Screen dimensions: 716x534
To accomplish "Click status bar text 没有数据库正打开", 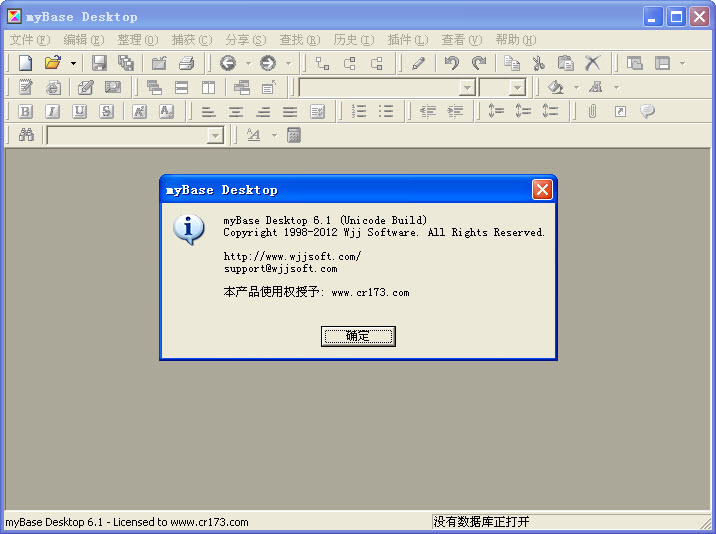I will [481, 522].
